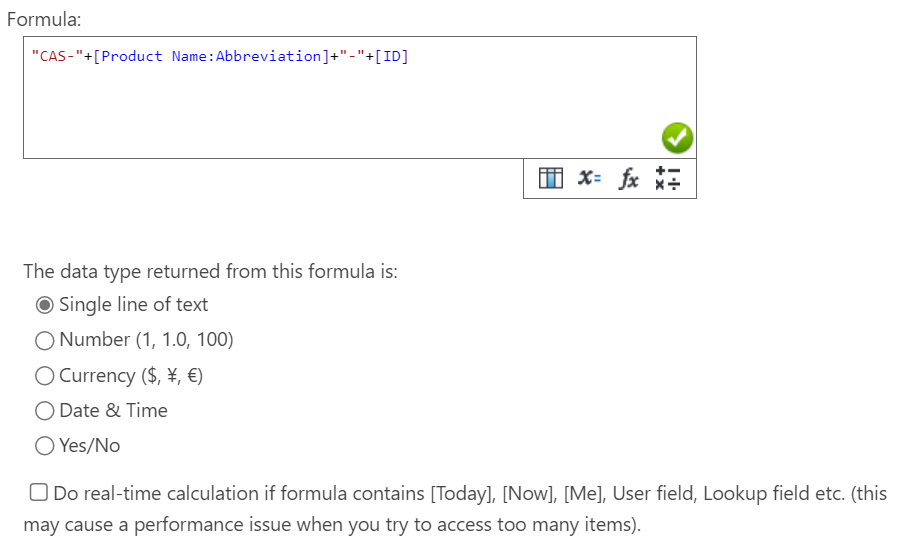Image resolution: width=897 pixels, height=546 pixels.
Task: Click the [ID] reference in the formula
Action: click(x=392, y=56)
